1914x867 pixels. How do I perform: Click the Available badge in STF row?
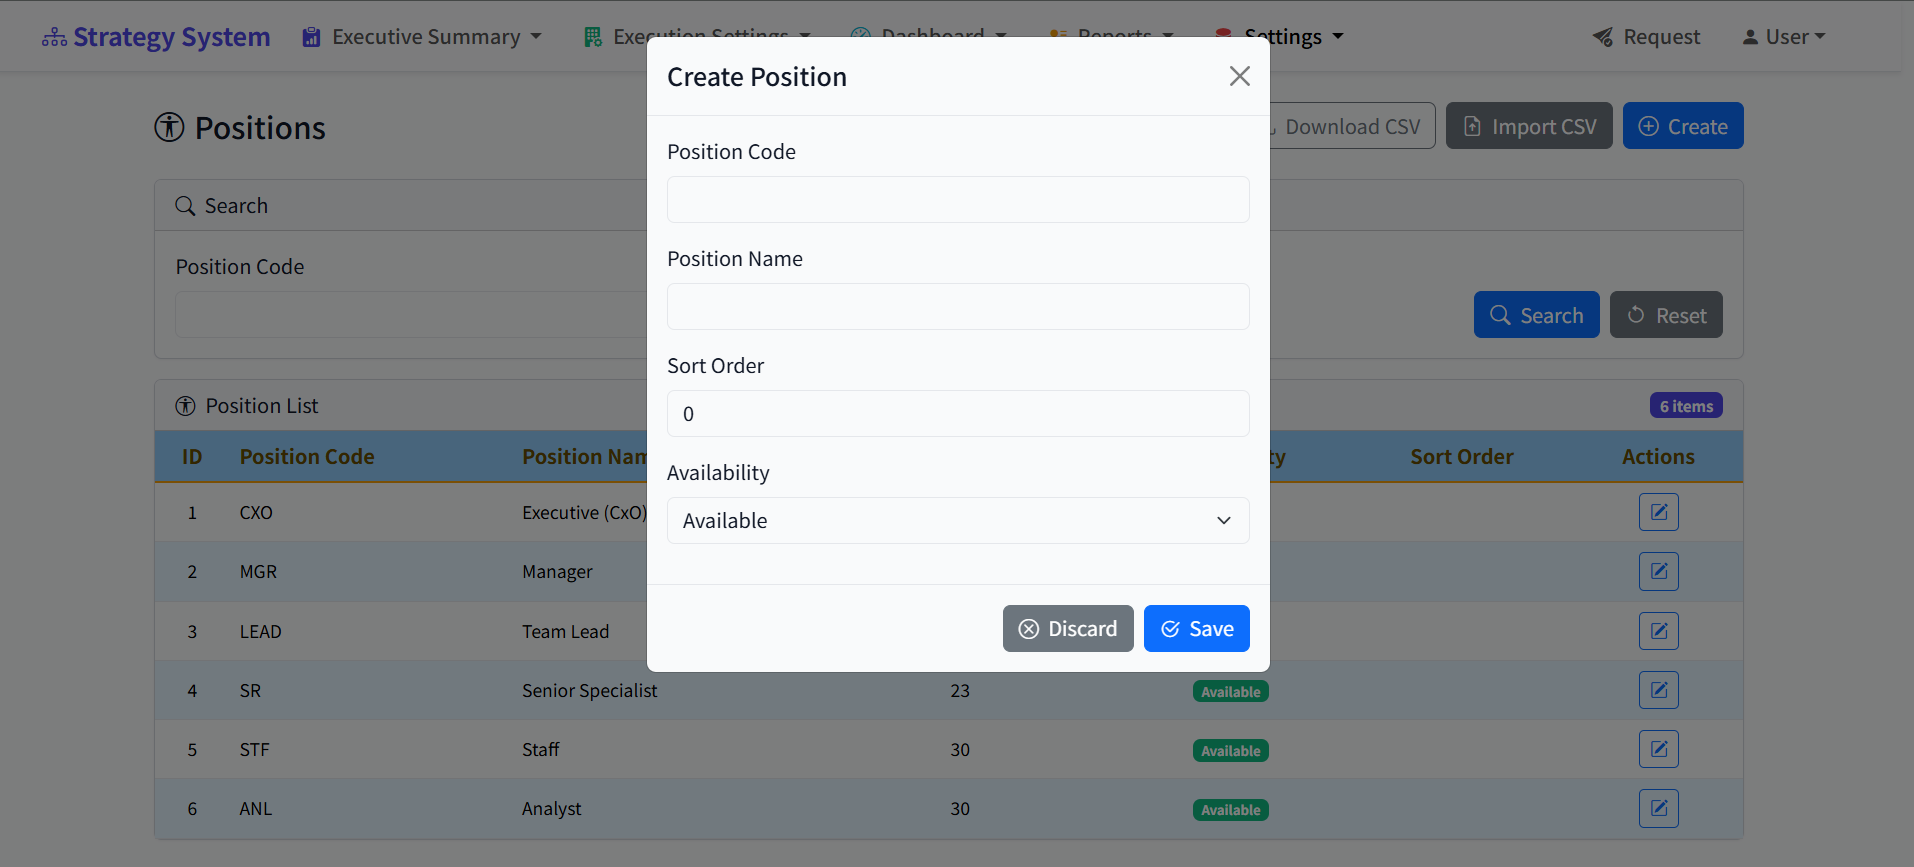pos(1230,750)
